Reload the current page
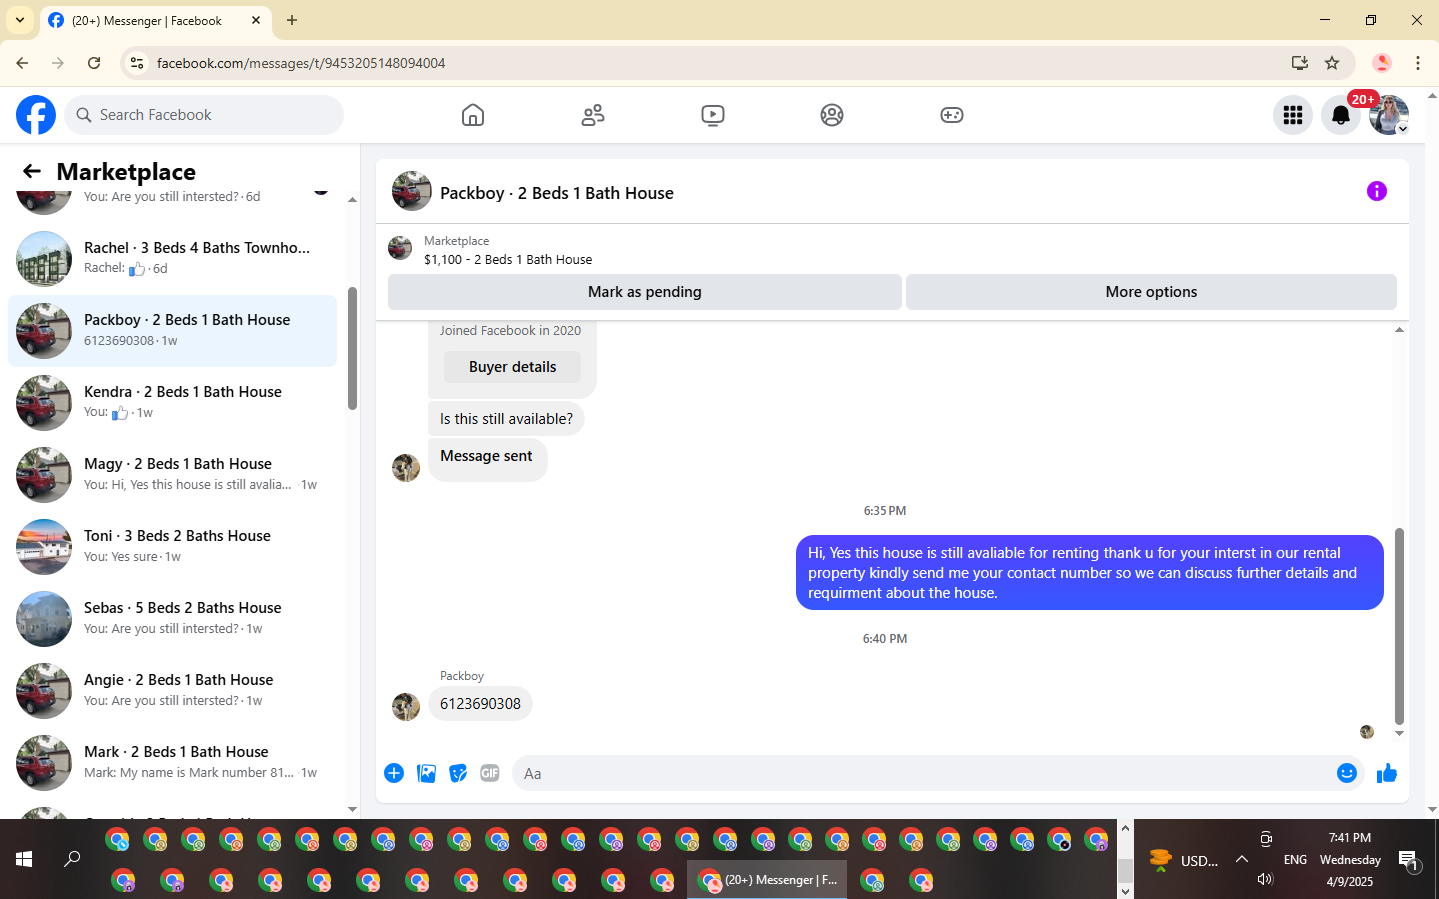The width and height of the screenshot is (1439, 899). pyautogui.click(x=94, y=63)
